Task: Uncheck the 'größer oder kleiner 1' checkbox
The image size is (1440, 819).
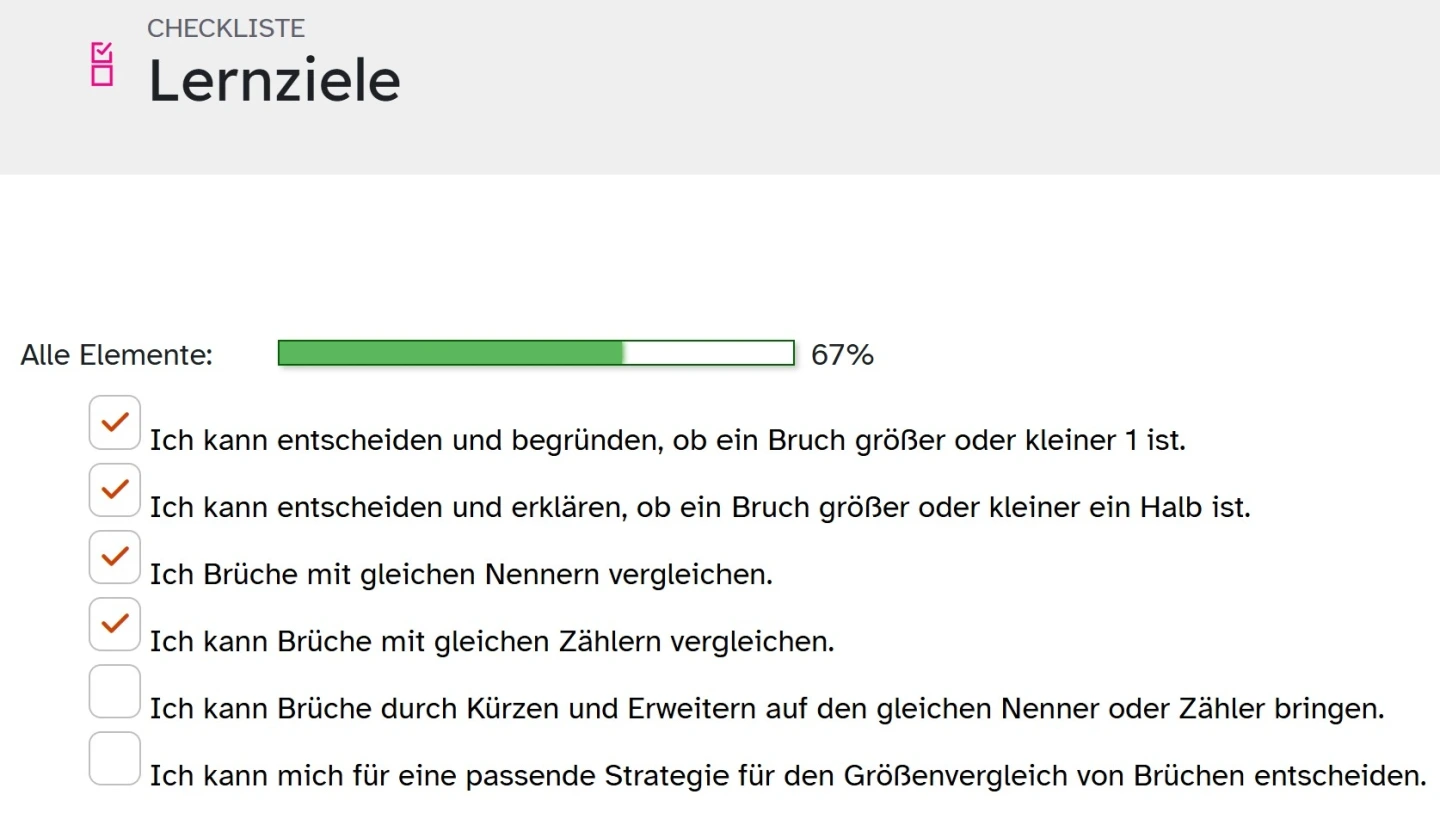Action: [x=115, y=423]
